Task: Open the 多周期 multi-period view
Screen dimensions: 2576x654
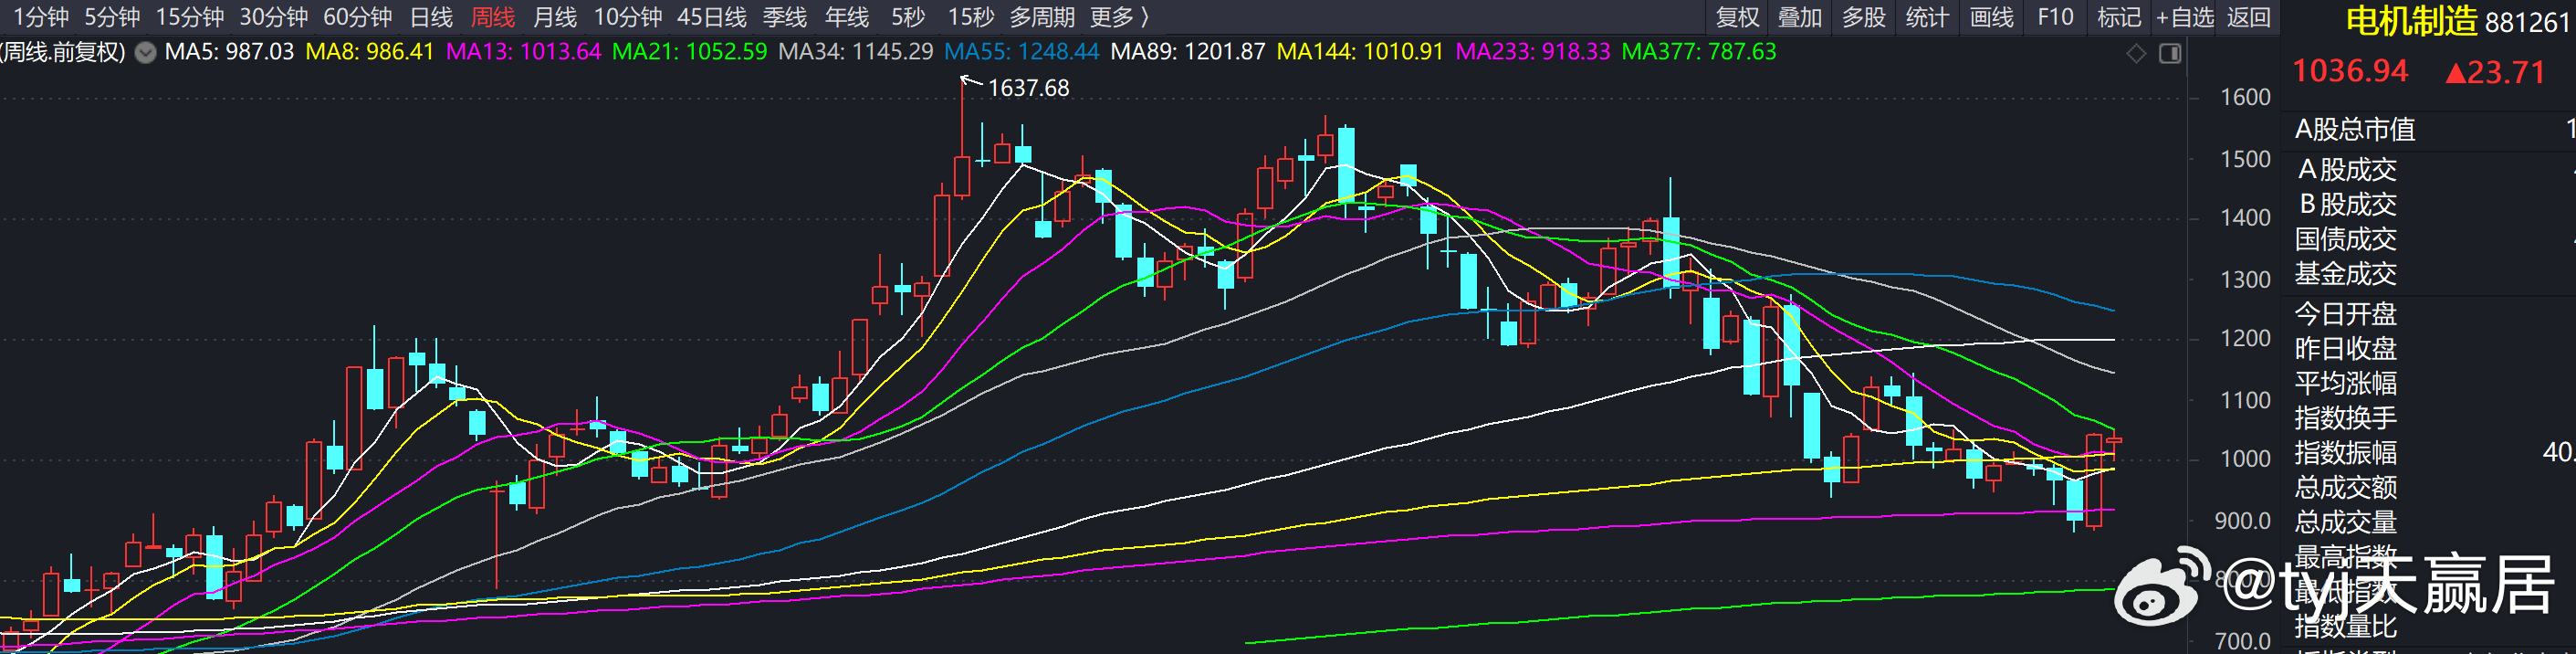Action: [1042, 17]
